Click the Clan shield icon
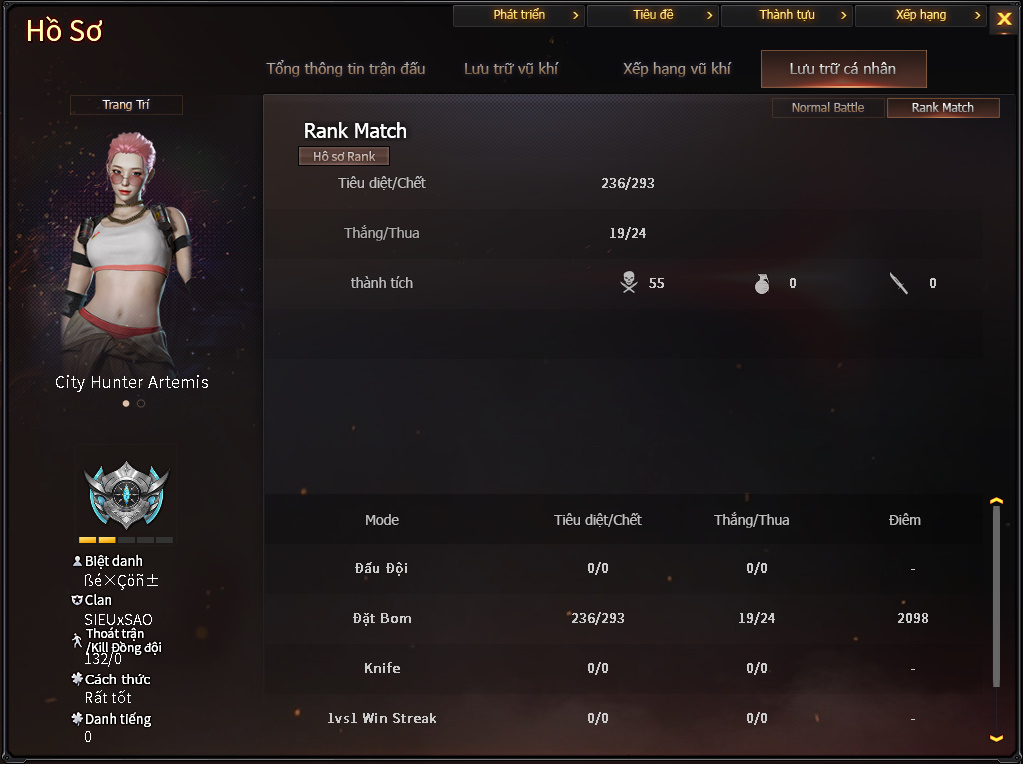The width and height of the screenshot is (1023, 764). [x=77, y=600]
